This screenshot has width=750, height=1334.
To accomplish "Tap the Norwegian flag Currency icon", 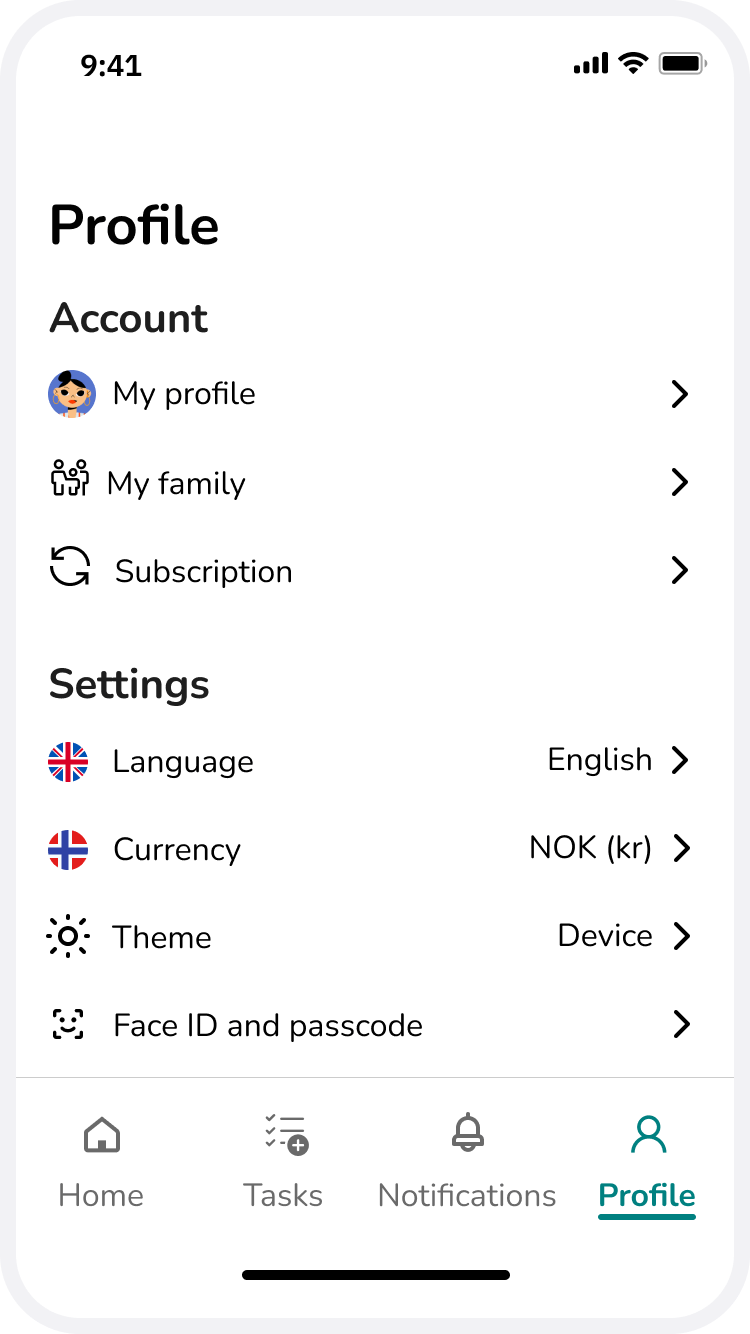I will [68, 850].
